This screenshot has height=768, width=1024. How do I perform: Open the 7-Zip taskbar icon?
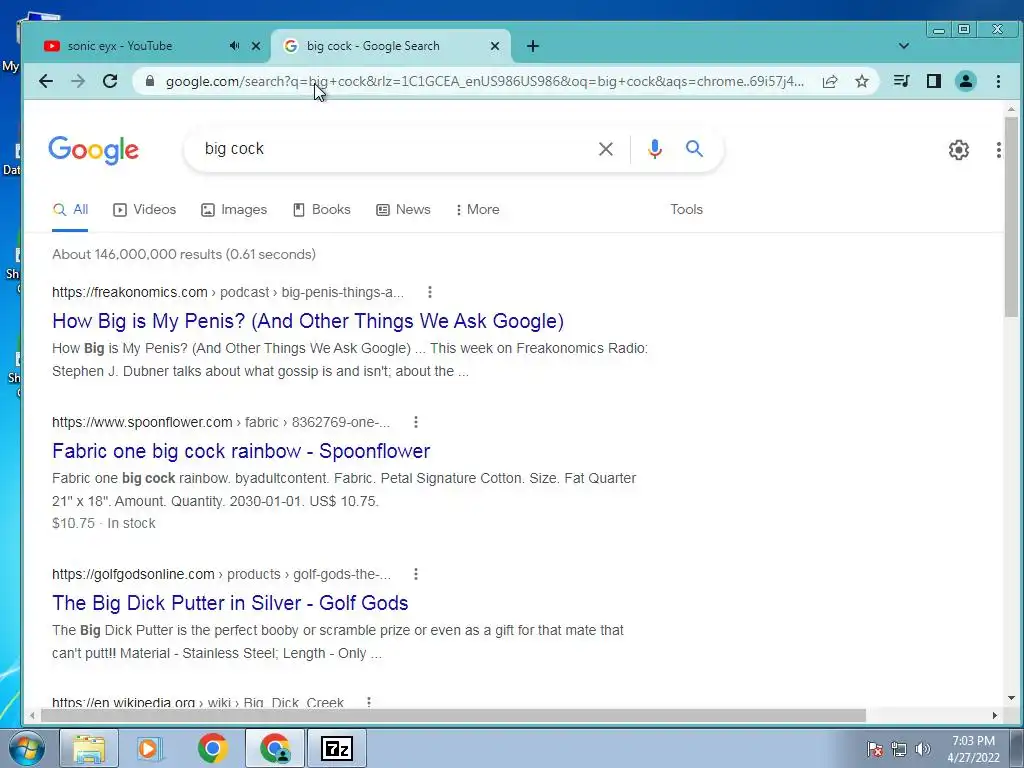click(x=337, y=748)
